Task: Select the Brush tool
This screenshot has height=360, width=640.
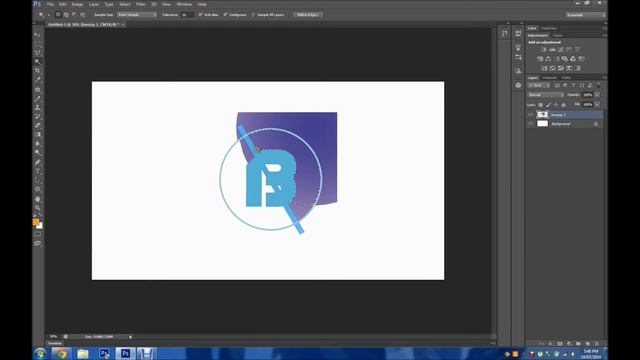Action: click(38, 98)
